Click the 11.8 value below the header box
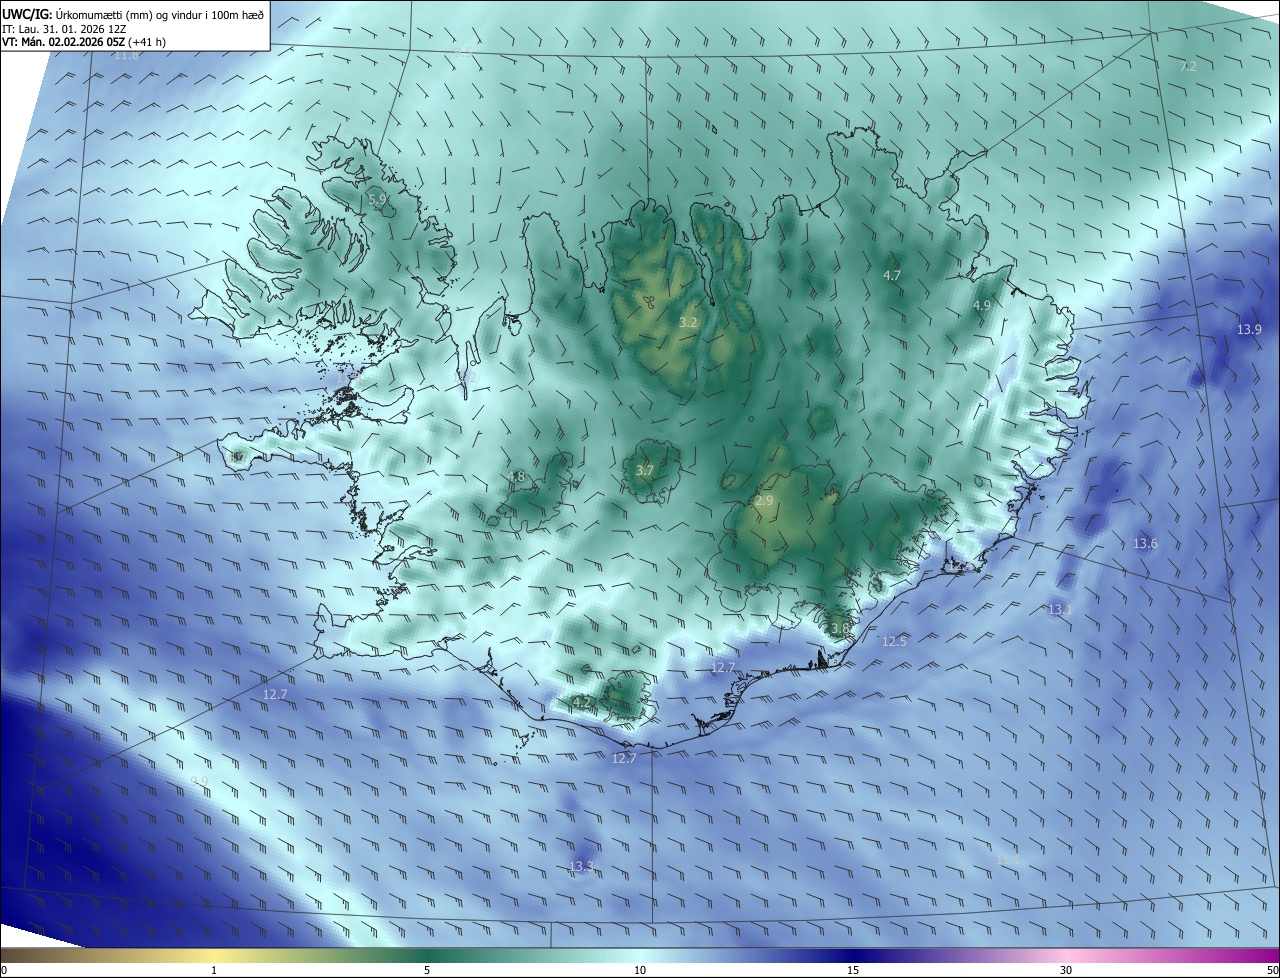1280x978 pixels. click(x=126, y=55)
